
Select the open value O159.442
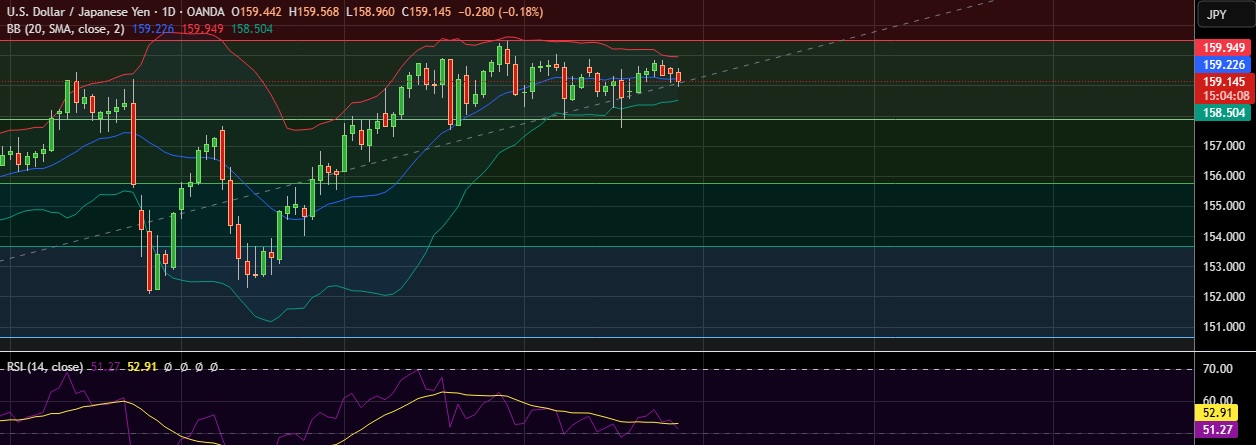click(257, 12)
